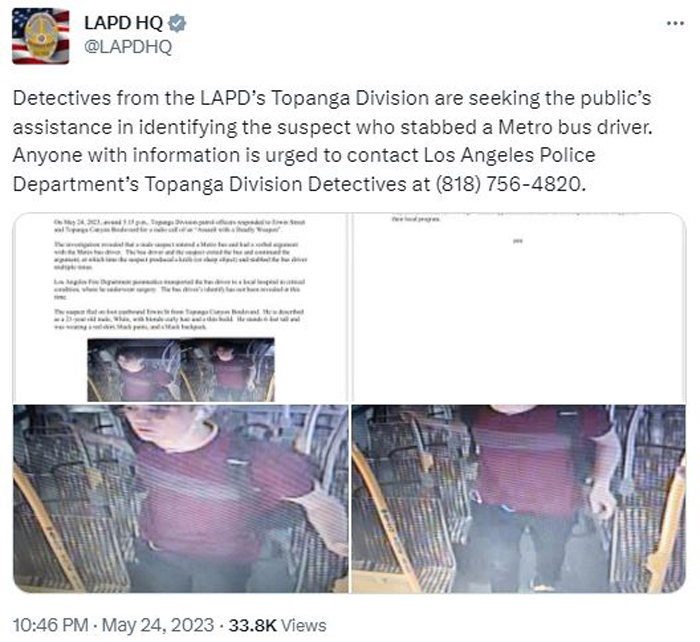The image size is (700, 642).
Task: View the suspect torso and hand photo
Action: click(519, 499)
